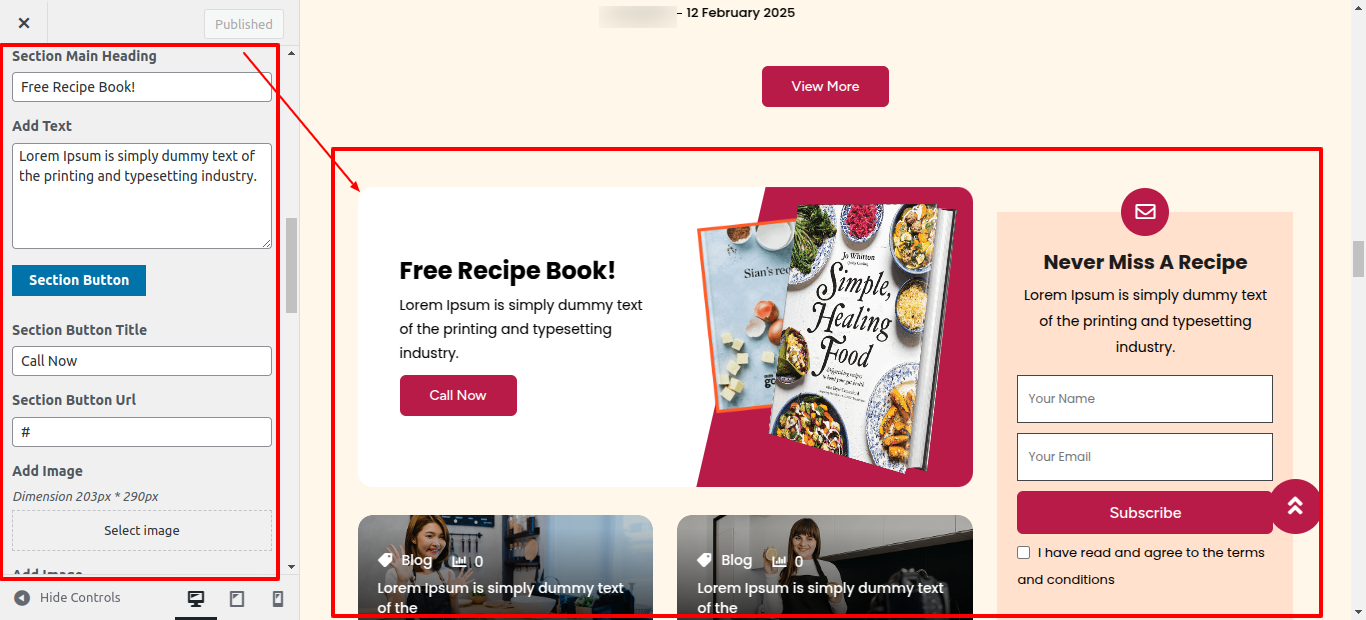Click the views chart icon on second post
The width and height of the screenshot is (1366, 620).
[778, 561]
